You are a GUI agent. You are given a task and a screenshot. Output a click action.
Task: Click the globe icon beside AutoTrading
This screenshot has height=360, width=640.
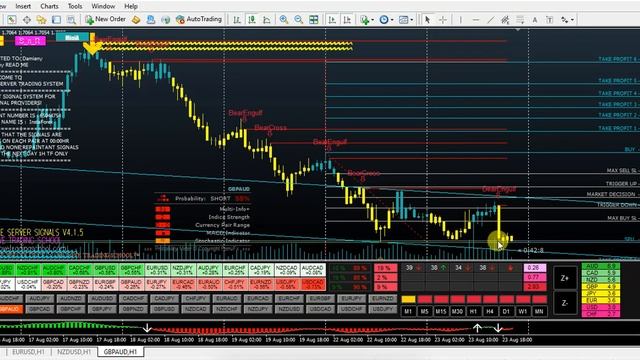(x=165, y=20)
